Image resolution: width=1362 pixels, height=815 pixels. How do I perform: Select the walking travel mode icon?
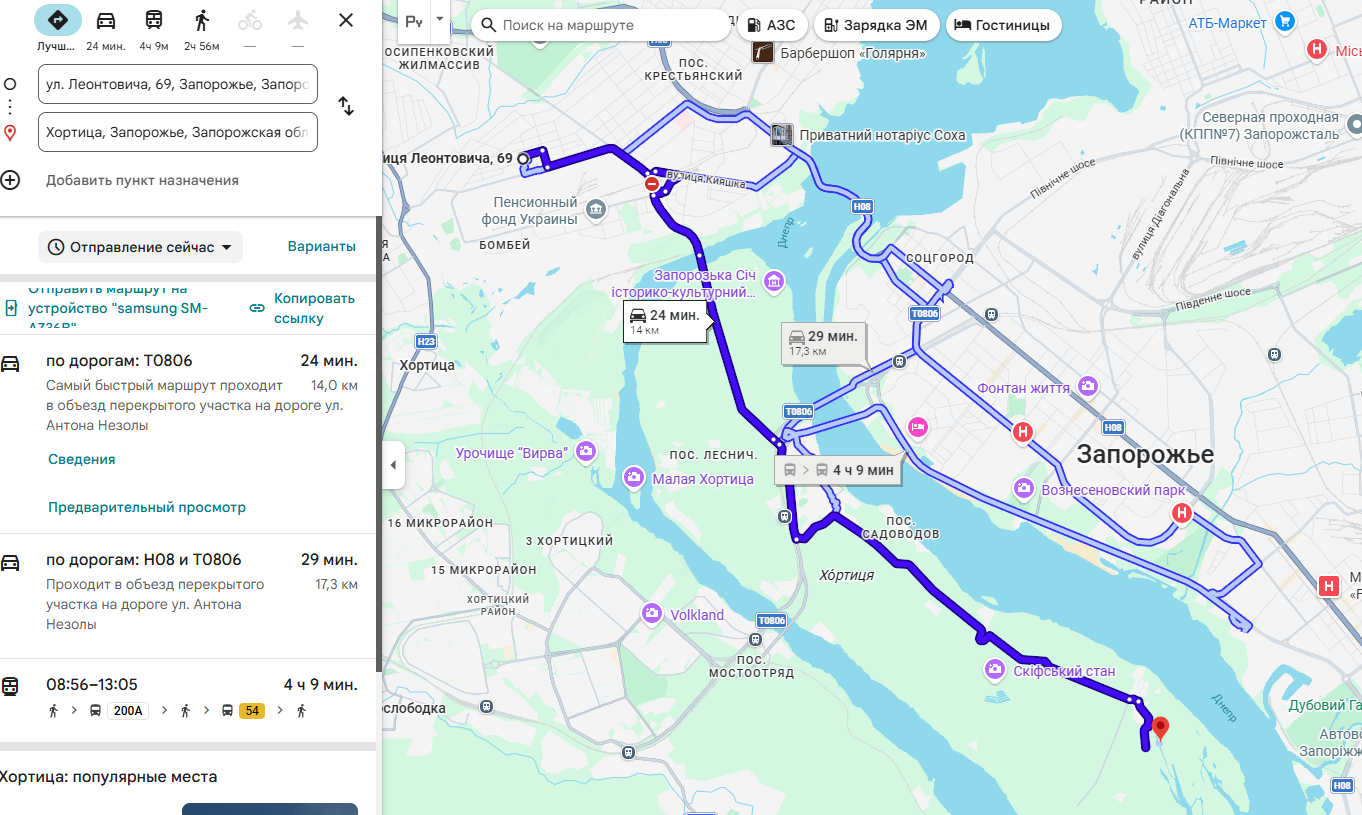pos(202,21)
